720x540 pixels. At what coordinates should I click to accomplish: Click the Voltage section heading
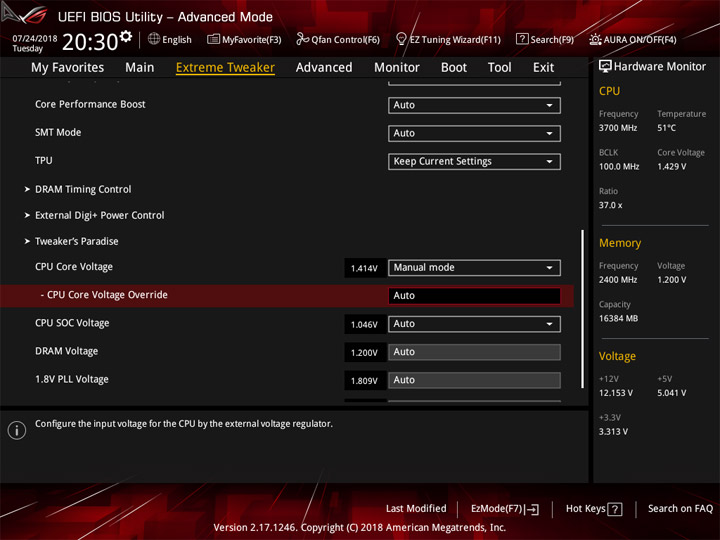(617, 356)
